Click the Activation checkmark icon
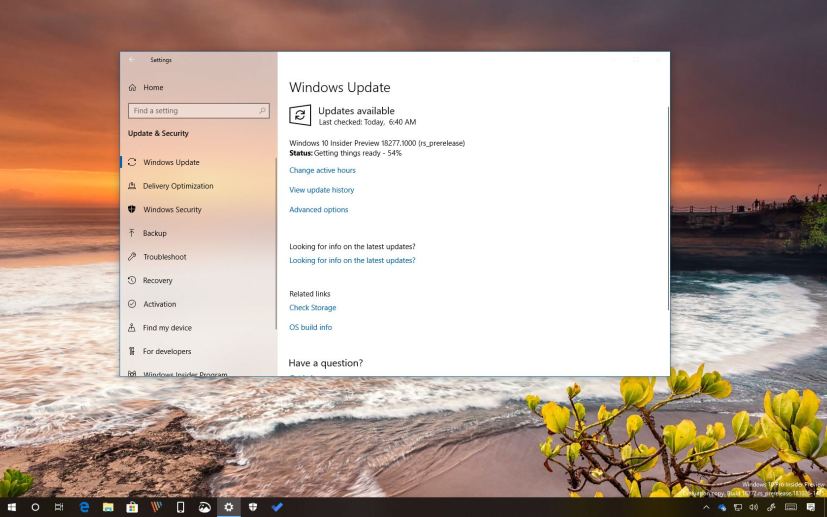The image size is (827, 517). coord(132,304)
